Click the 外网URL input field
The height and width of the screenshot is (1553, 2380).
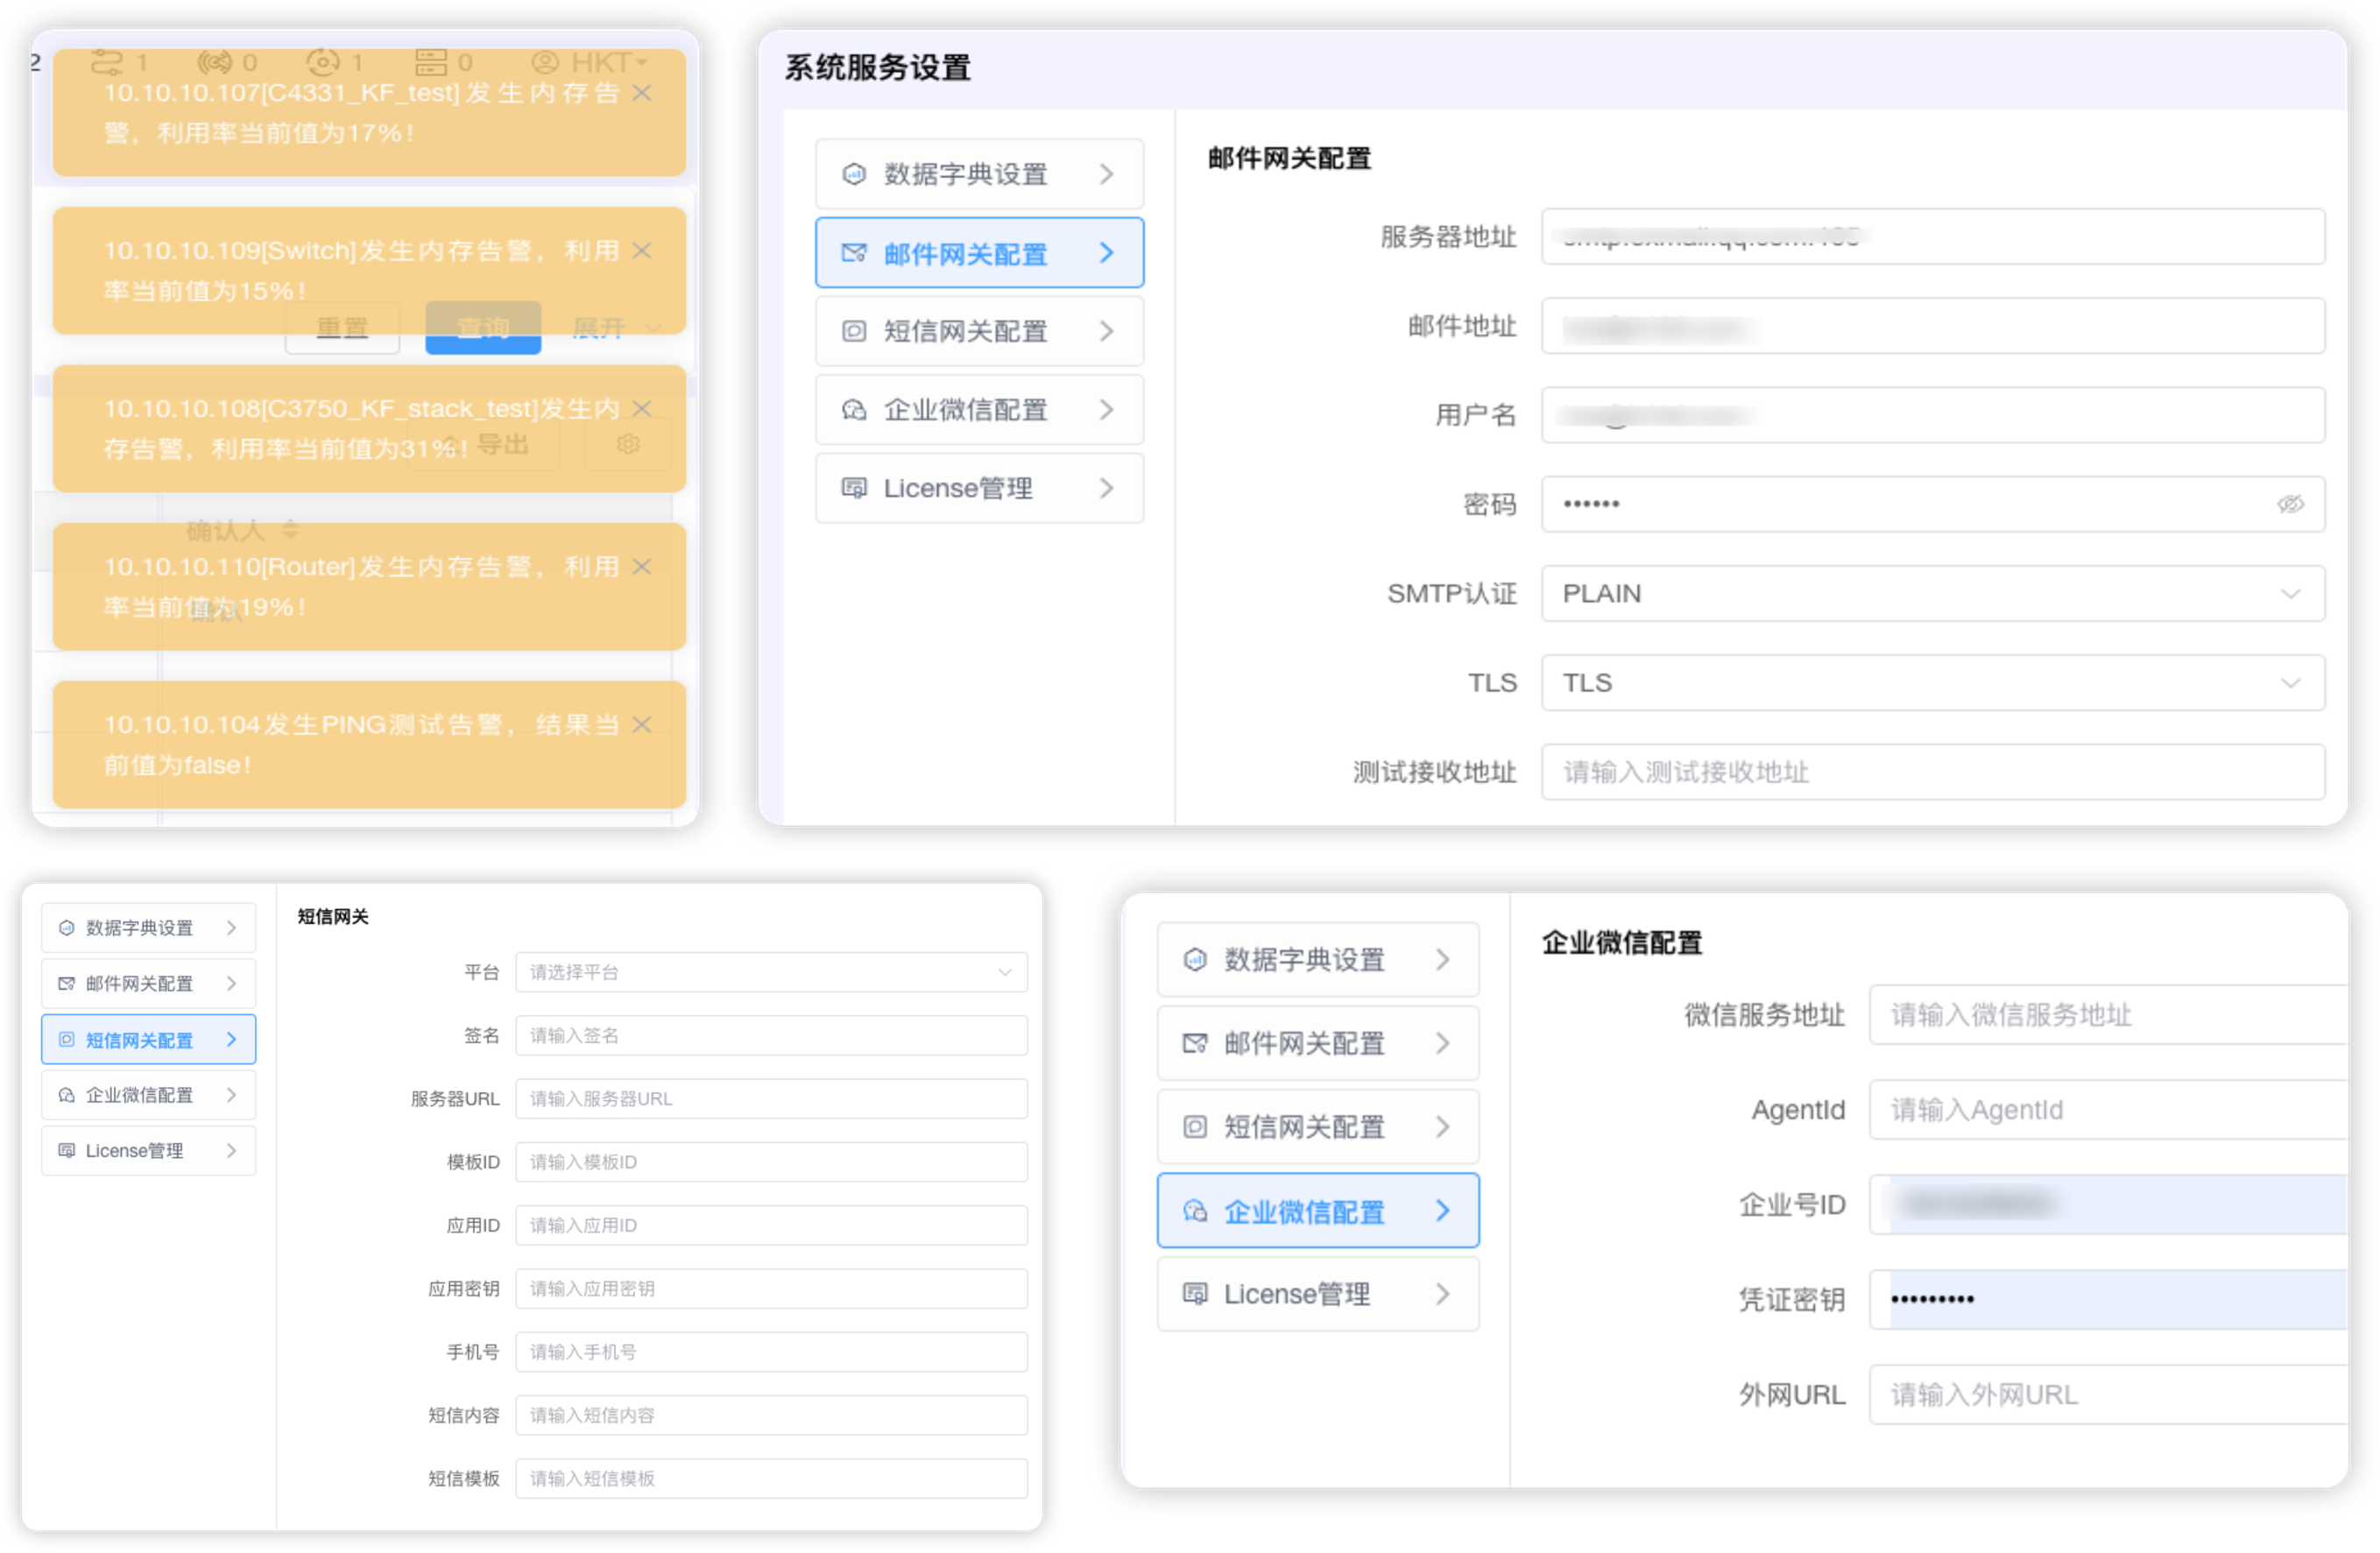coord(2108,1395)
